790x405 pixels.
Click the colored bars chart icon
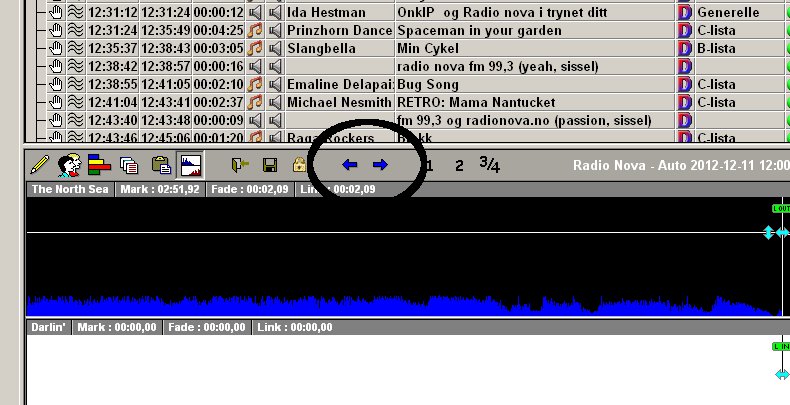pos(99,165)
